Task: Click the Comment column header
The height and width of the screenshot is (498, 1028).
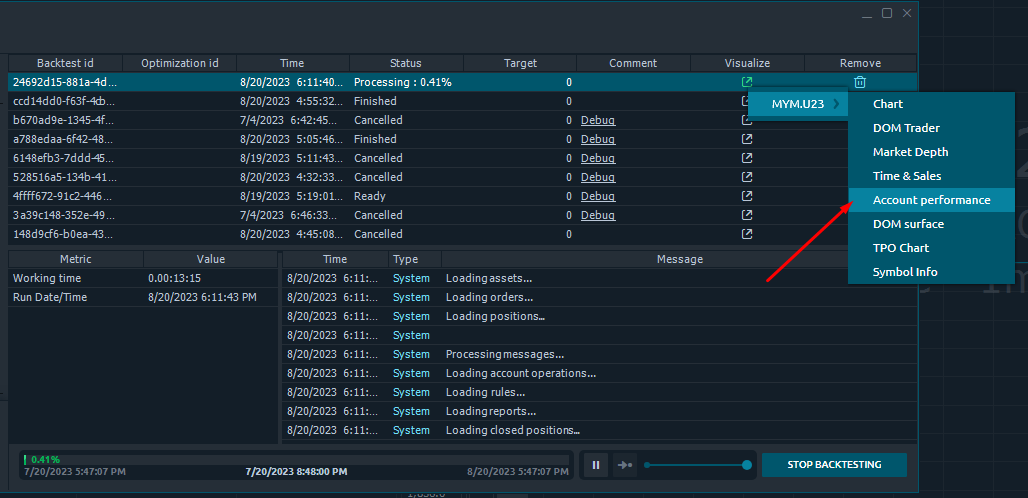Action: [x=633, y=63]
